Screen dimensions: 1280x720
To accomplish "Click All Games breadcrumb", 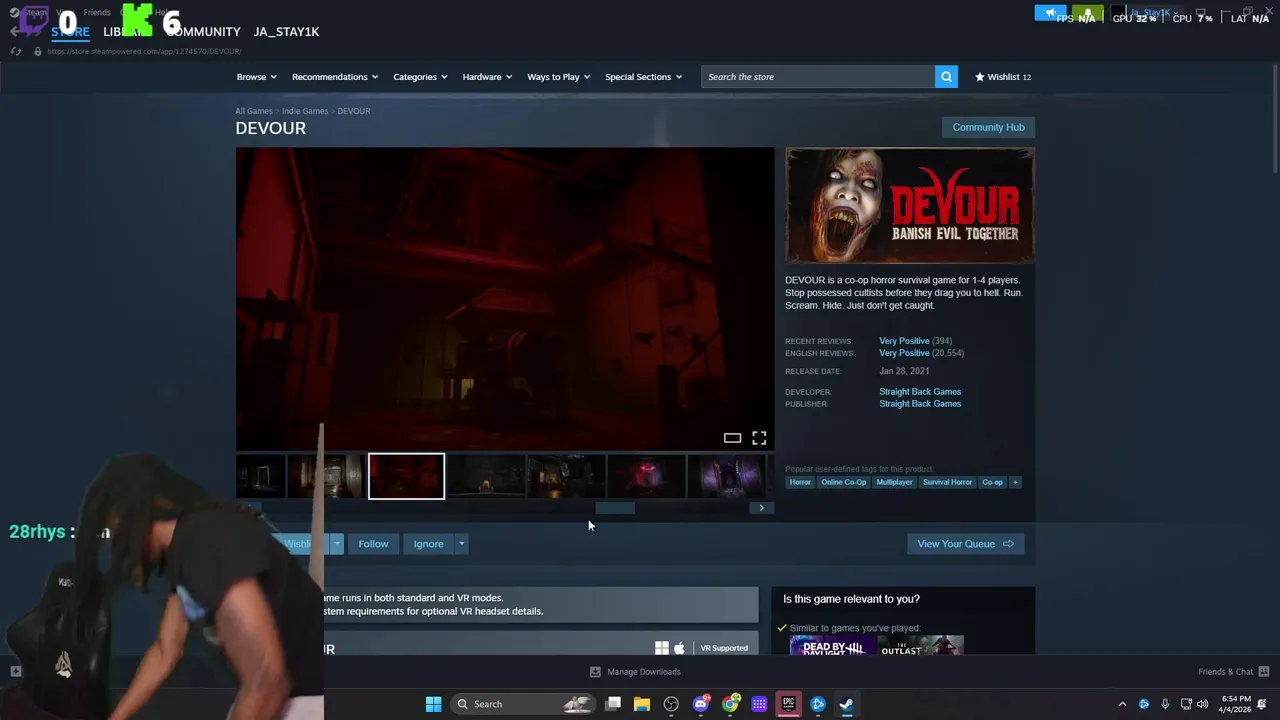I will click(x=254, y=111).
